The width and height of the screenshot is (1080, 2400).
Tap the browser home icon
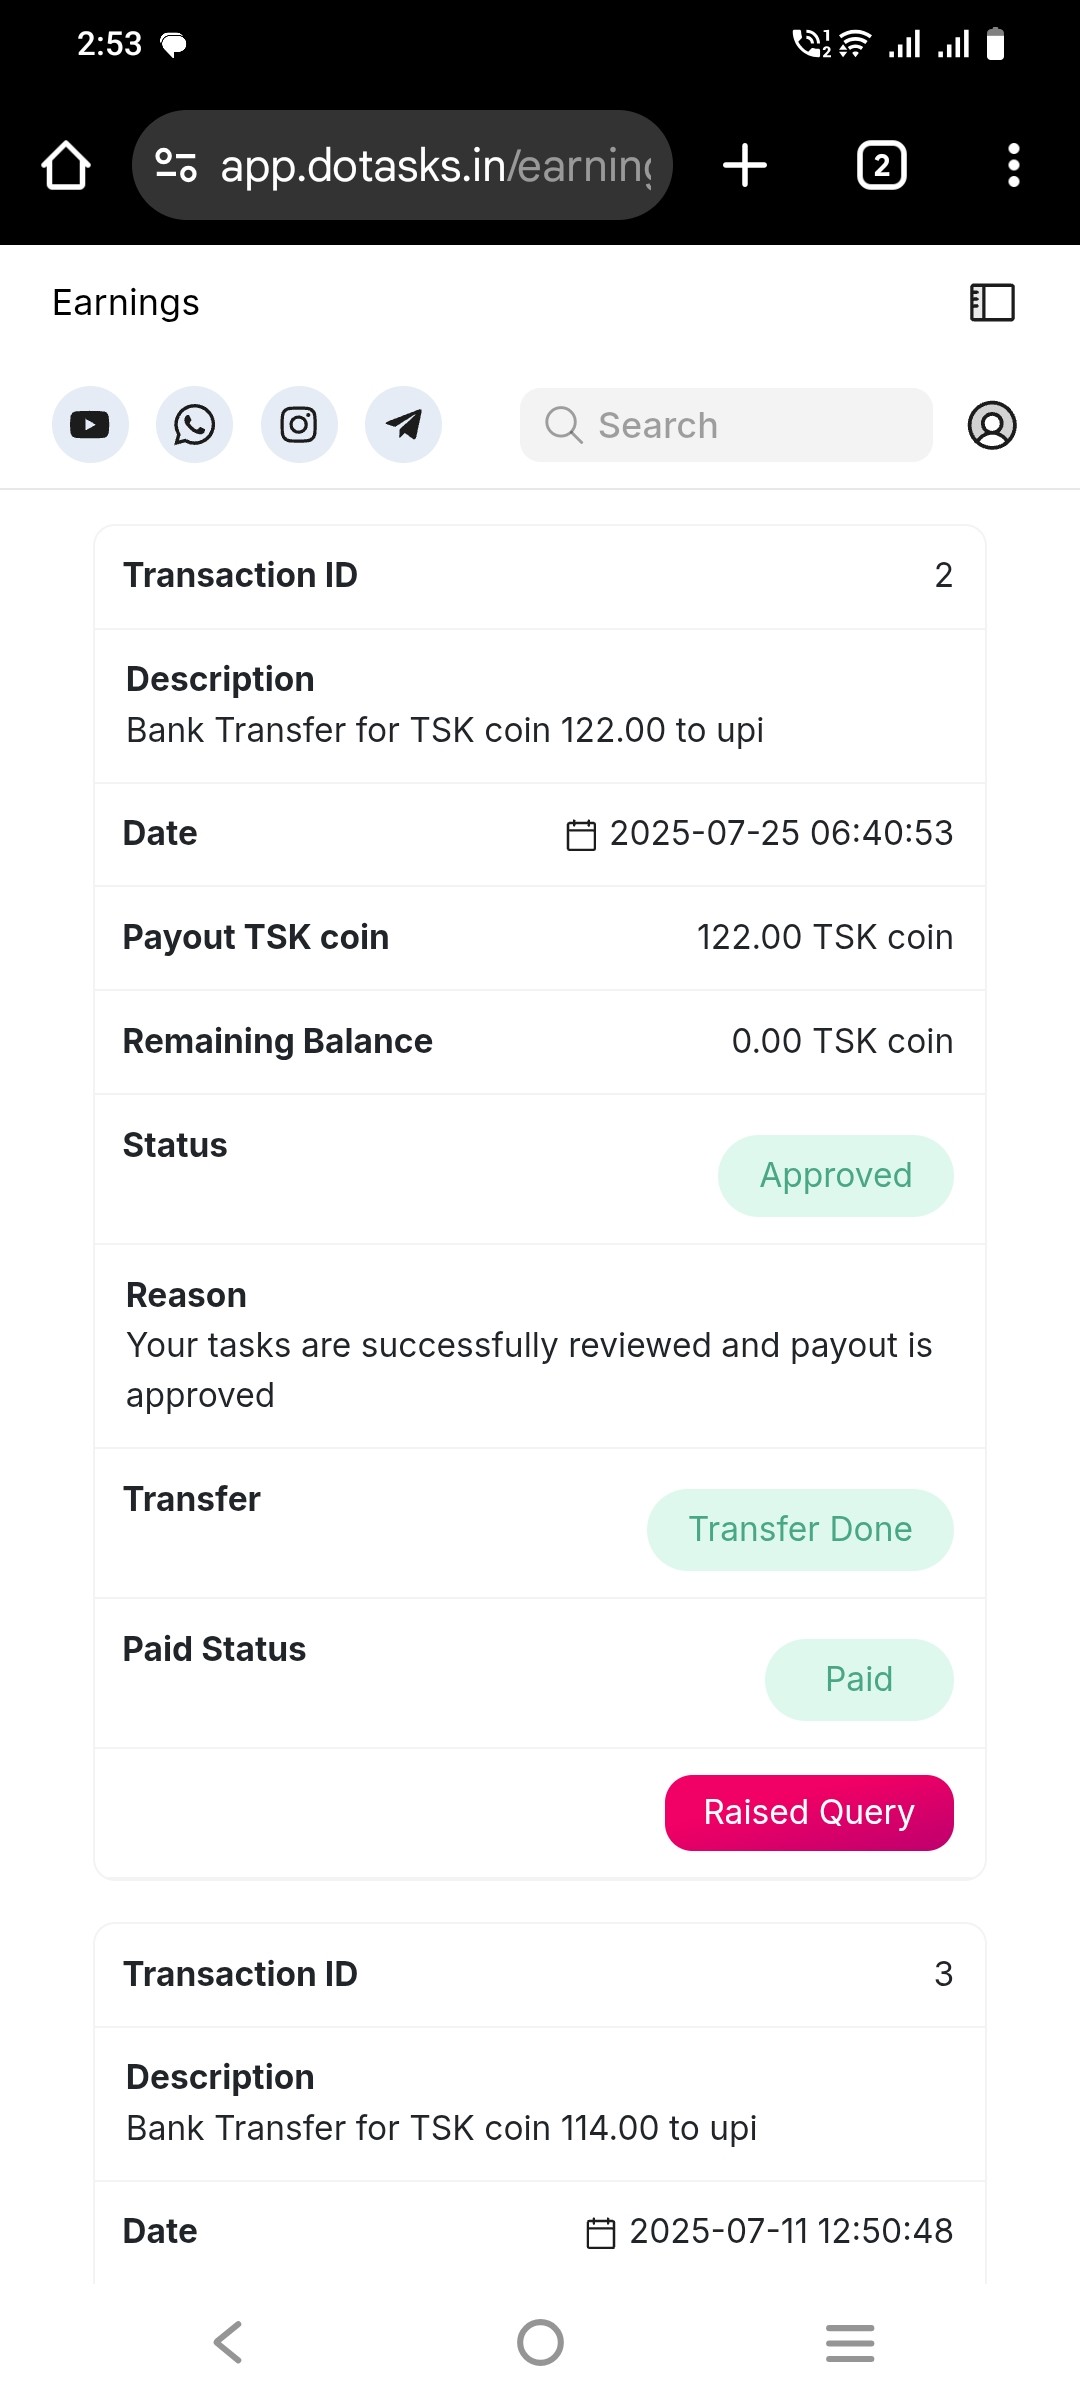(x=66, y=165)
